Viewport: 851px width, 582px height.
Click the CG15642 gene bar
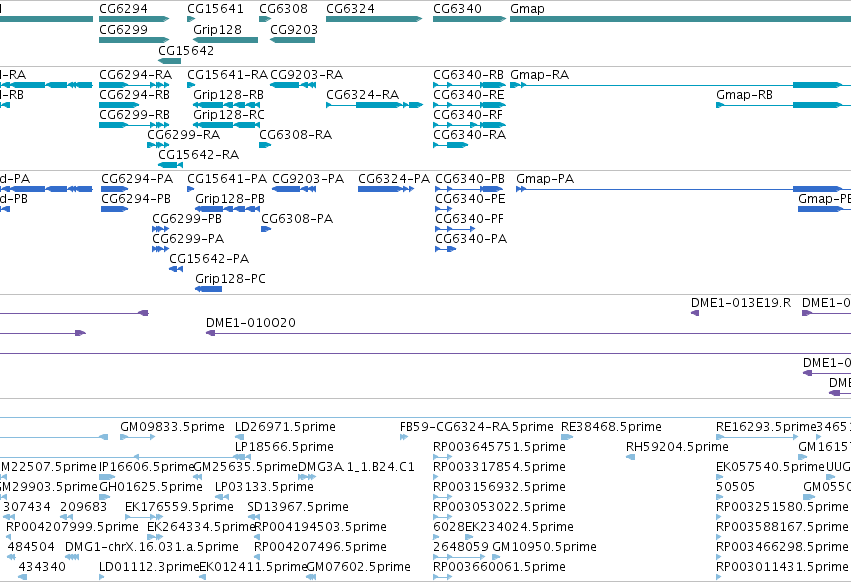coord(169,61)
